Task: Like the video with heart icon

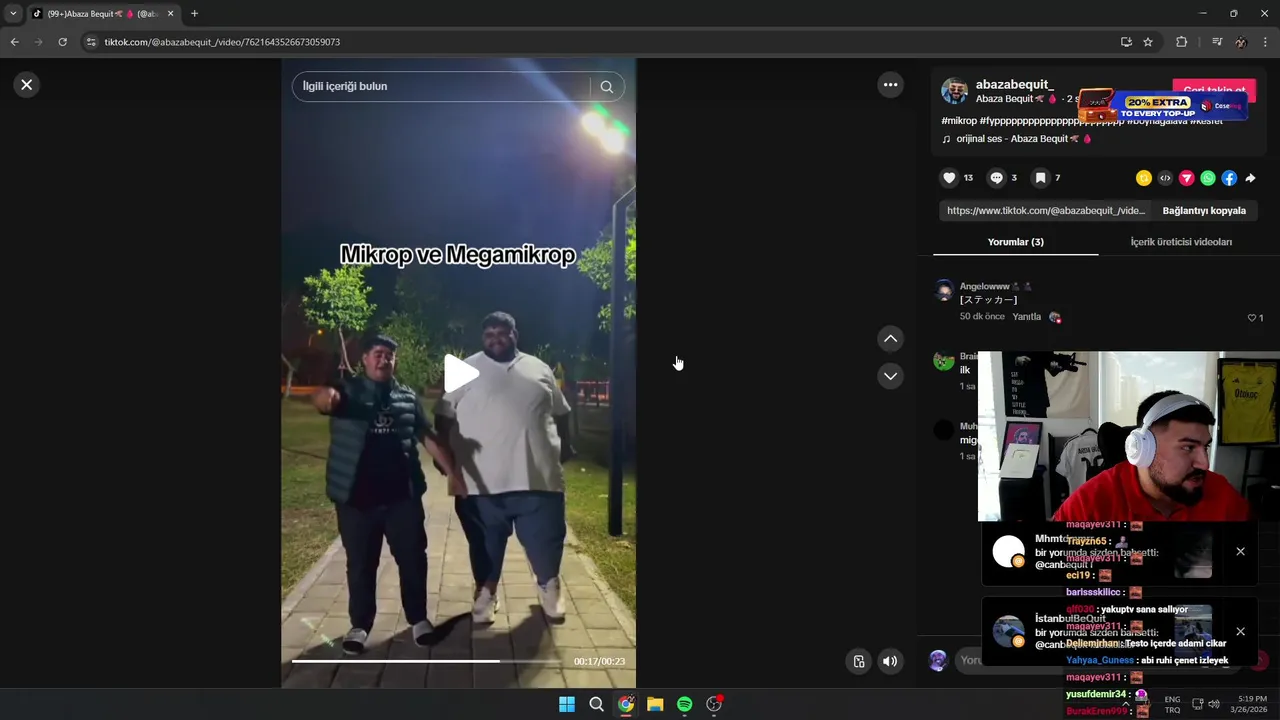Action: pyautogui.click(x=949, y=178)
